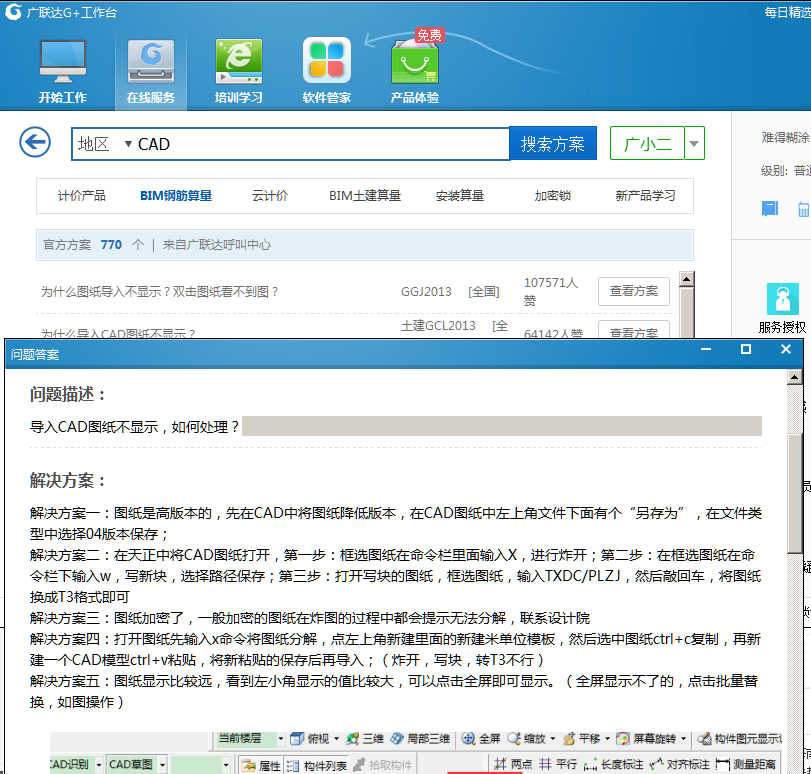Click the '64142人赞' count text

(x=553, y=333)
